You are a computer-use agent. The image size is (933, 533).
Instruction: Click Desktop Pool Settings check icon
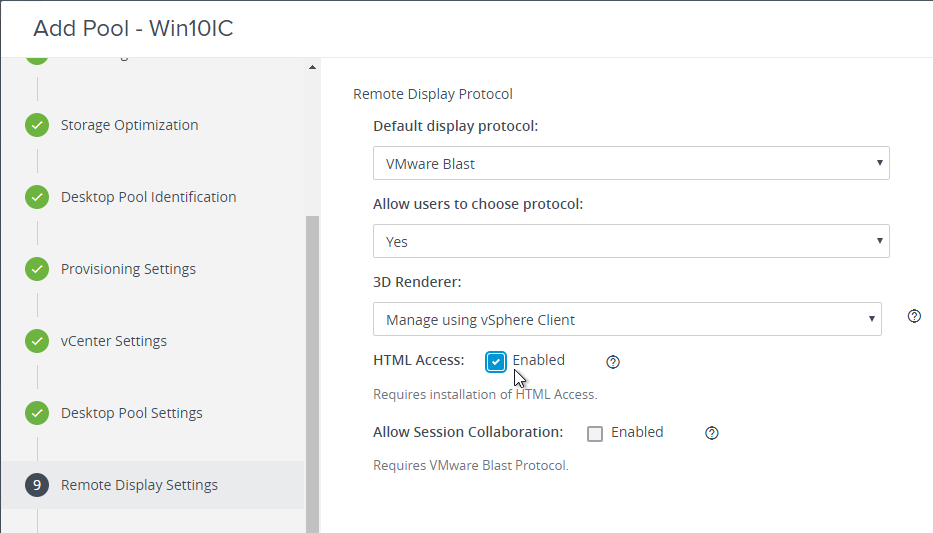click(37, 413)
